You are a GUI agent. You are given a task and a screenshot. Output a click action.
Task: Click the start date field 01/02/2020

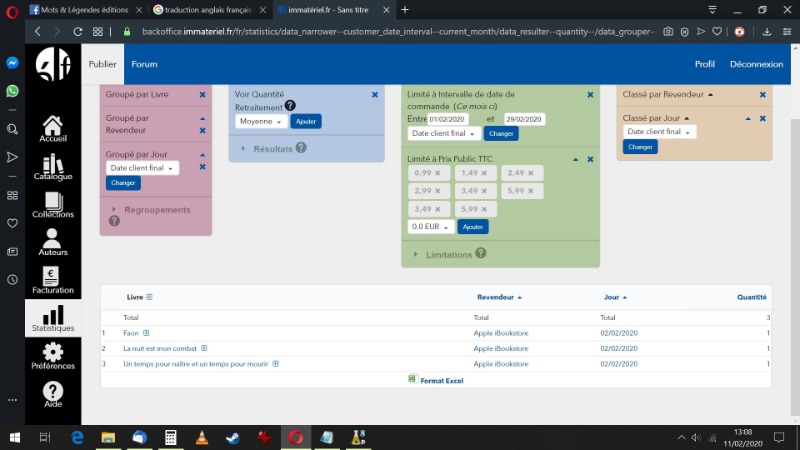448,119
